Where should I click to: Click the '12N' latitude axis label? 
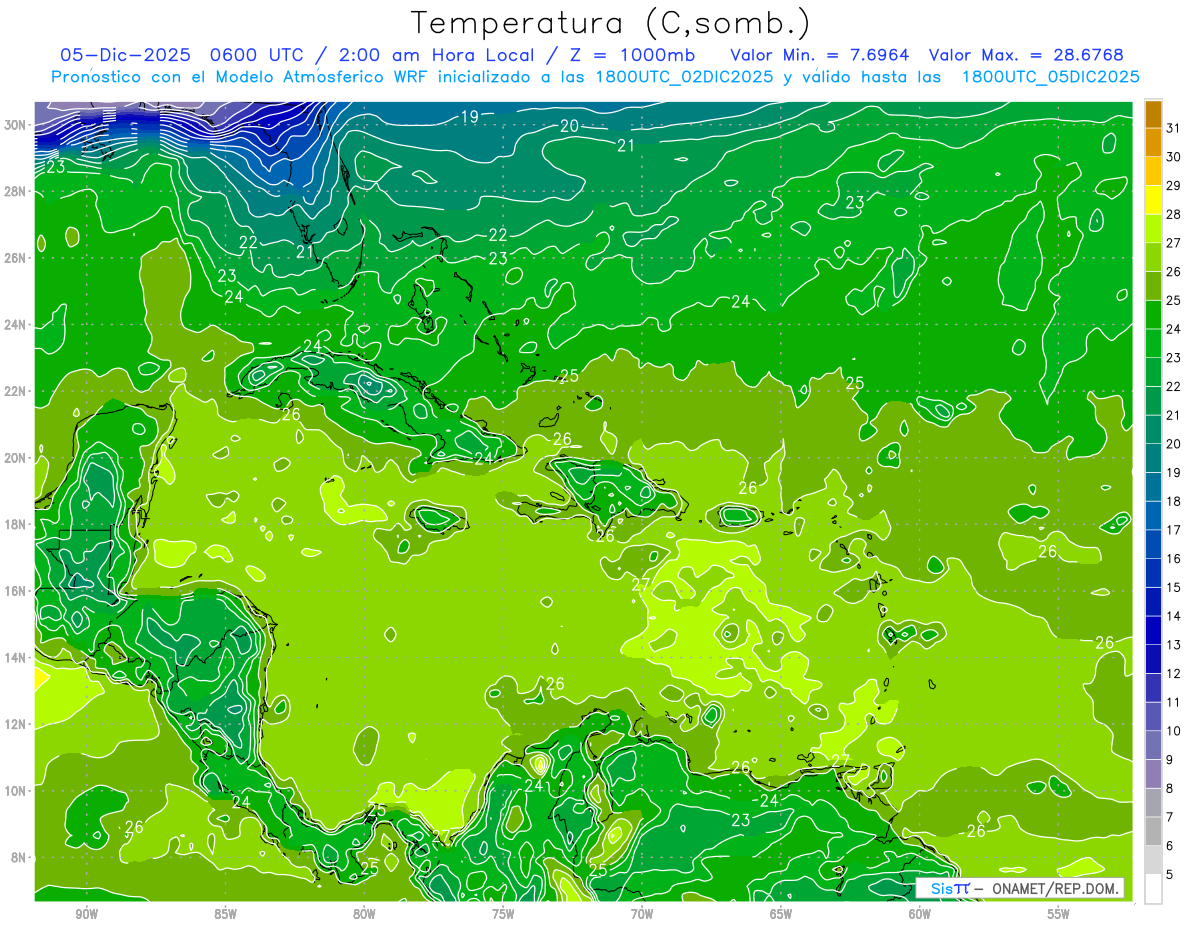coord(16,724)
